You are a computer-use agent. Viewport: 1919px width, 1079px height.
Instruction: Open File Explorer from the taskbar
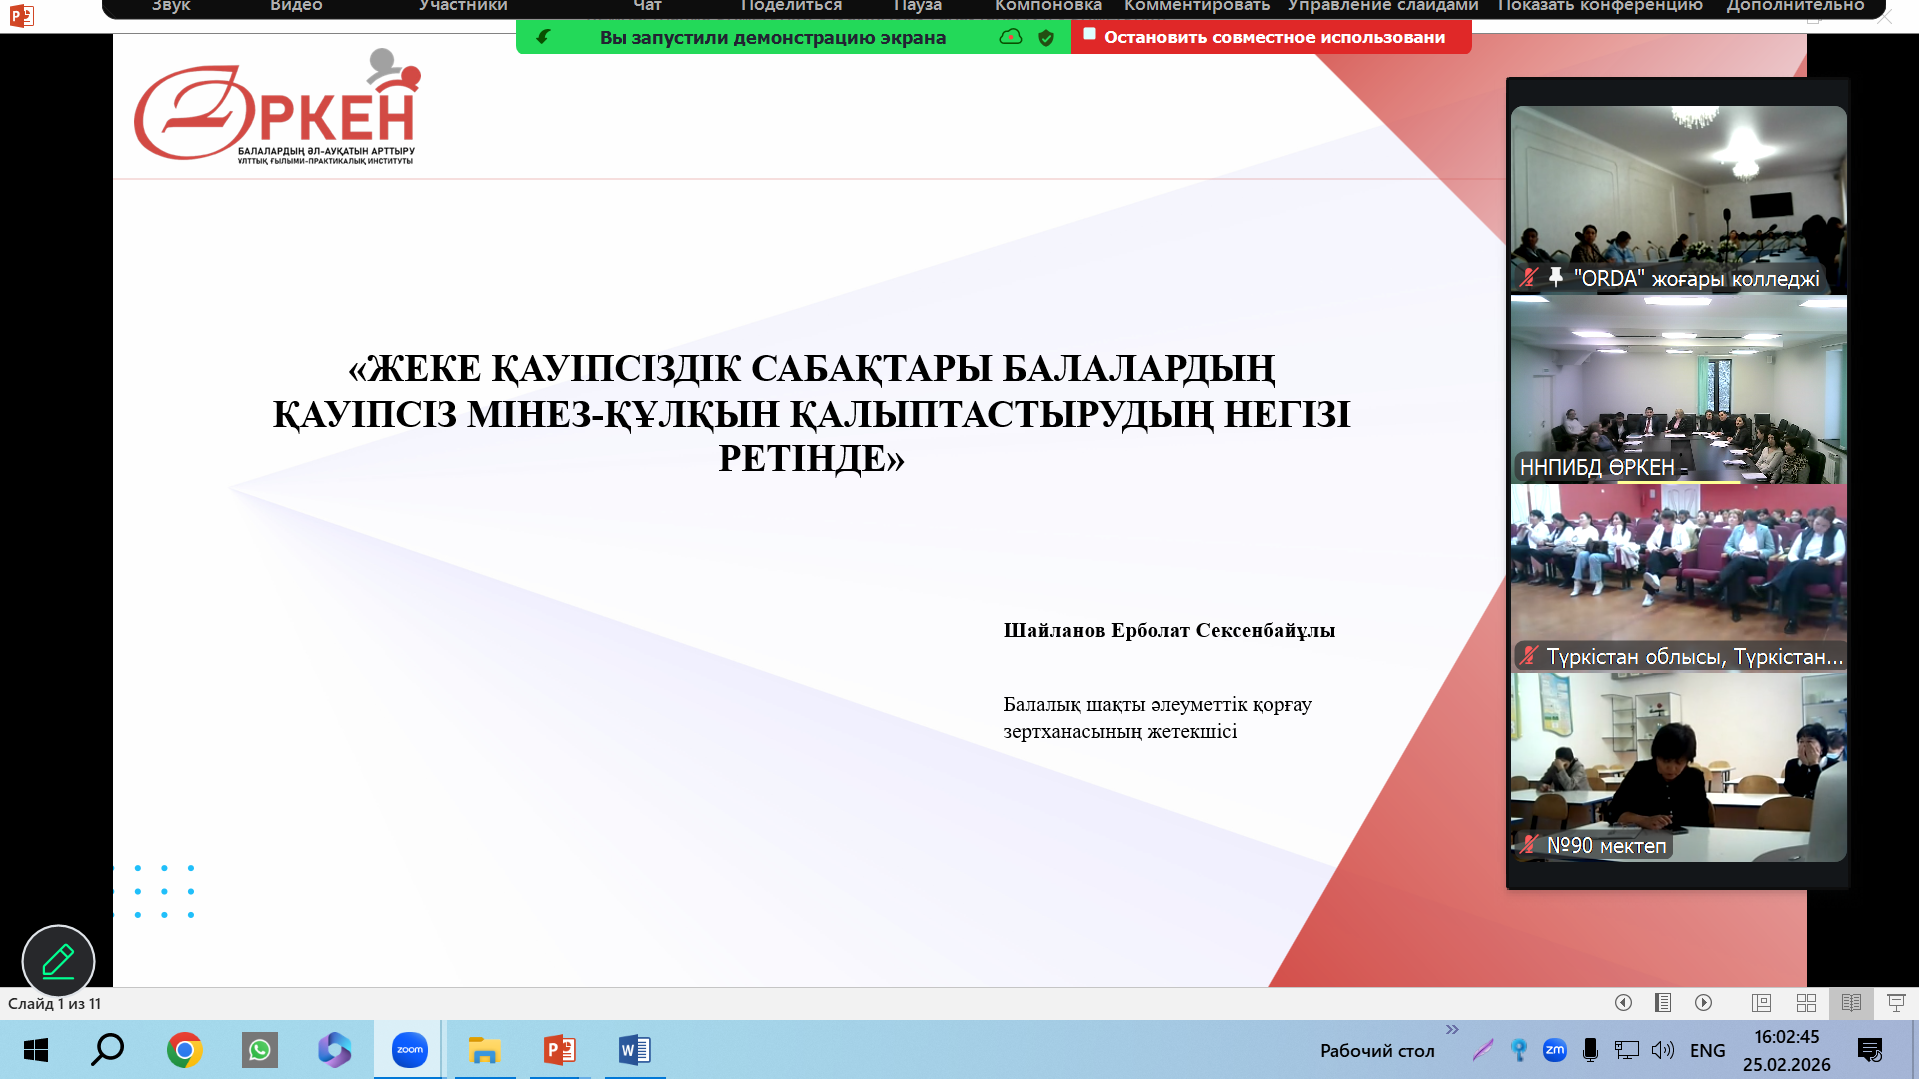484,1050
